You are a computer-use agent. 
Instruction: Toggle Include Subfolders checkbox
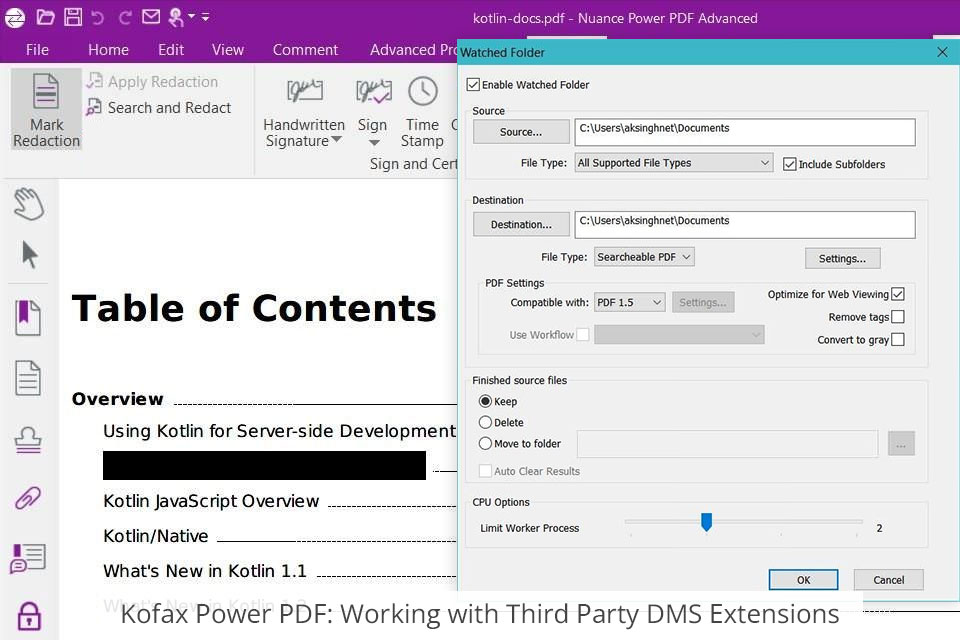(x=790, y=164)
